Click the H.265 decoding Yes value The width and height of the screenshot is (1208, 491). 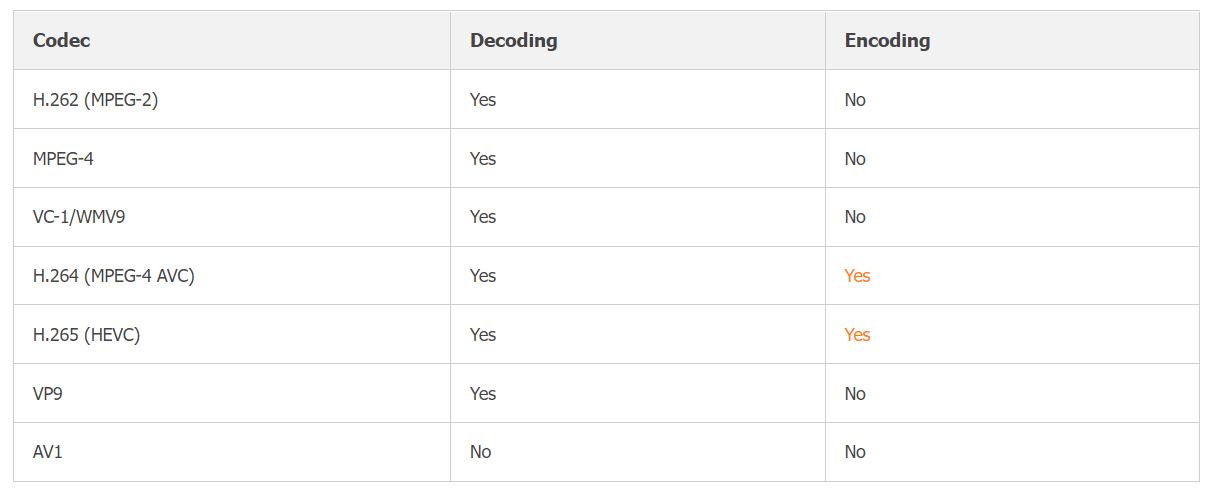click(483, 335)
